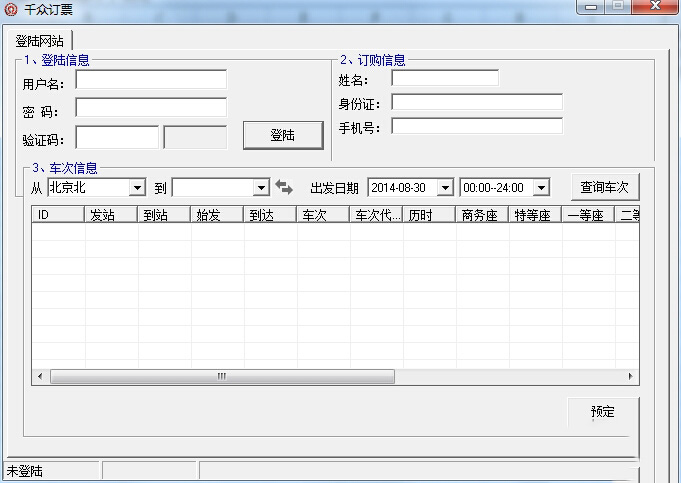Open the 00:00--24:00 time range dropdown
This screenshot has width=681, height=483.
(541, 188)
